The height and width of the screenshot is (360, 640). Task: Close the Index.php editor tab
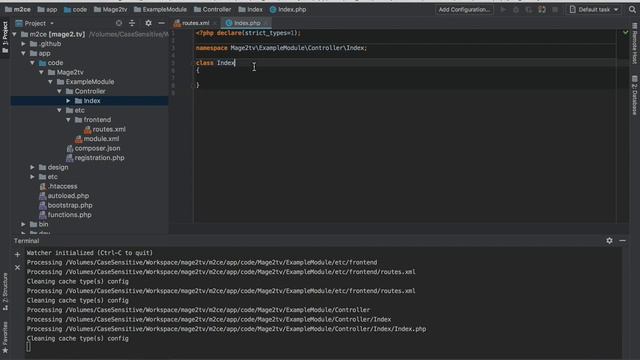[x=266, y=23]
